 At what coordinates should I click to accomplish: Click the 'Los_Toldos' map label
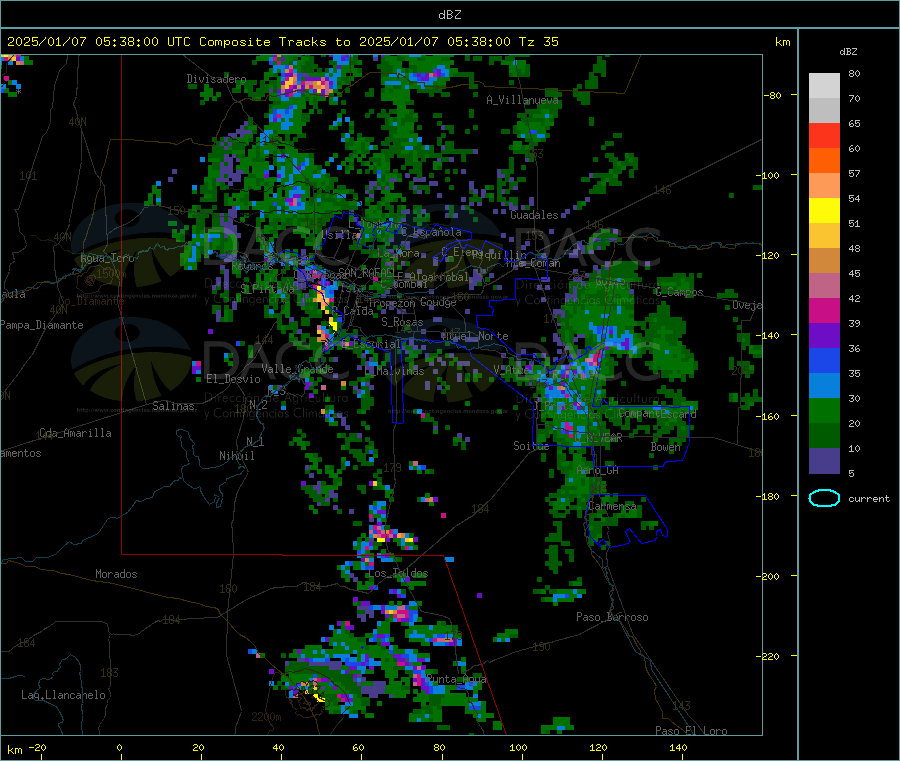pos(398,573)
